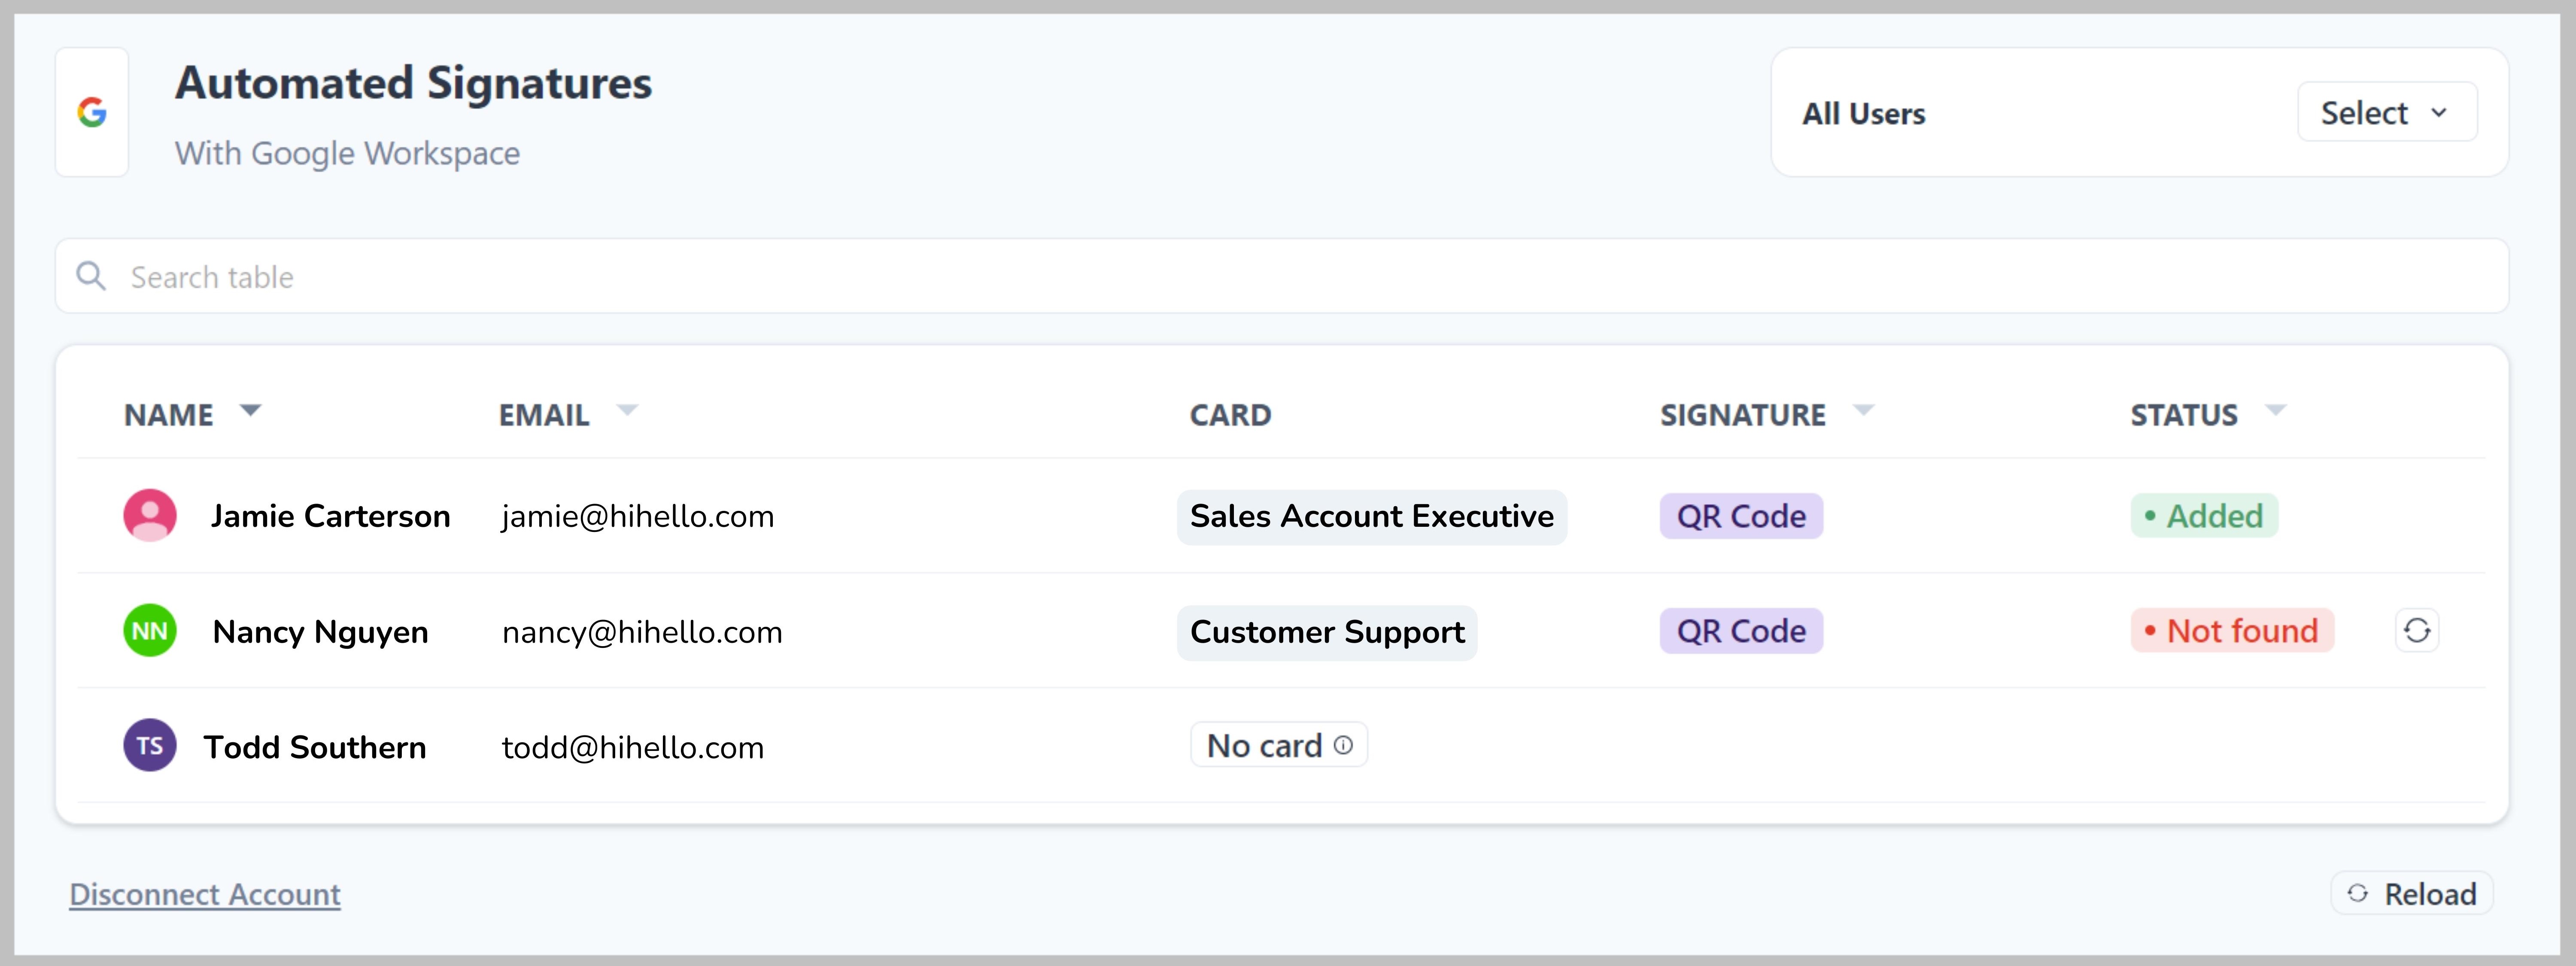This screenshot has height=966, width=2576.
Task: Click QR Code signature for Nancy
Action: pyautogui.click(x=1741, y=631)
